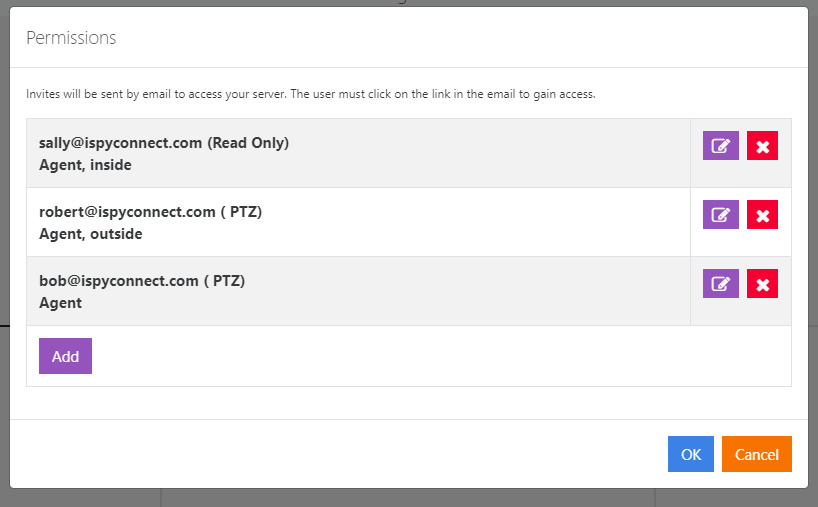Delete sally@ispyconnect.com from the list
The width and height of the screenshot is (818, 507).
tap(762, 146)
